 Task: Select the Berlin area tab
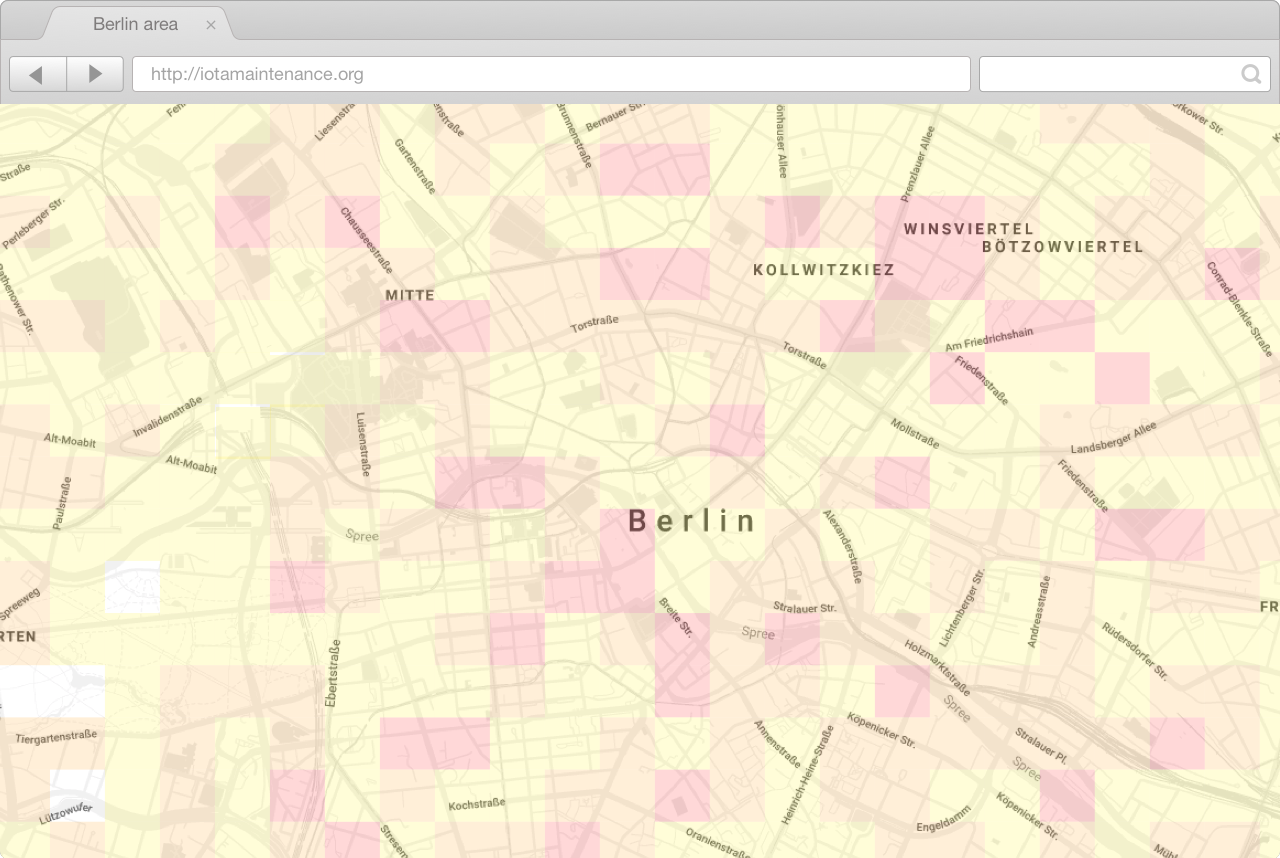tap(135, 24)
